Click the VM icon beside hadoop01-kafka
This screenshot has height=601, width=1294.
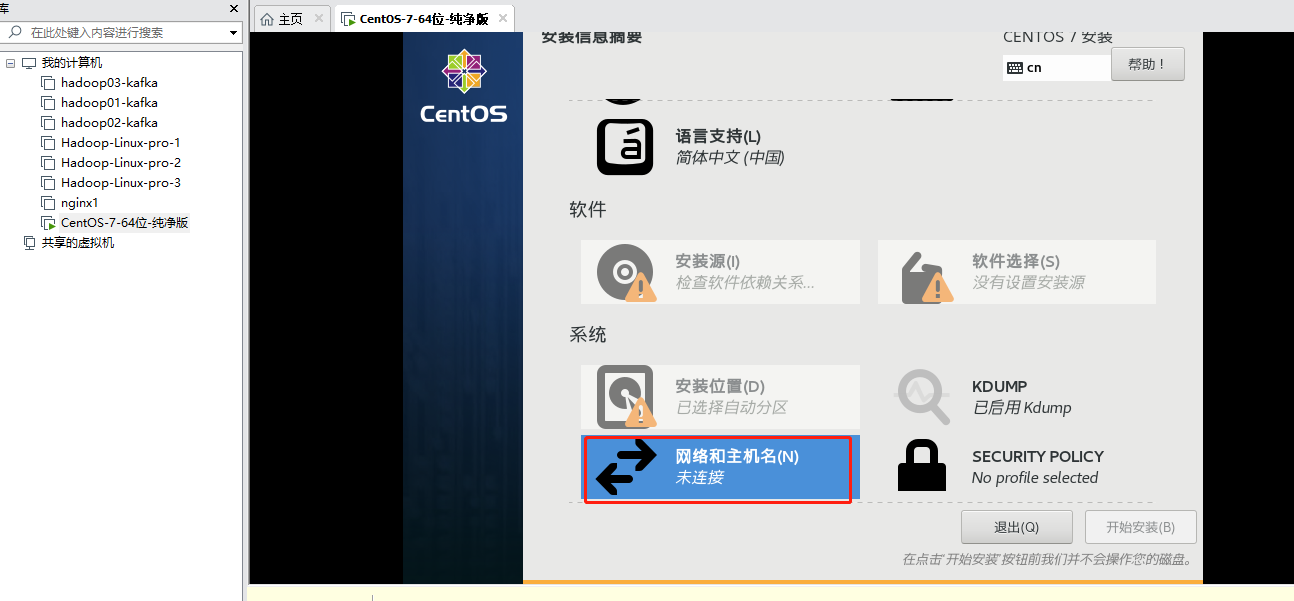48,103
